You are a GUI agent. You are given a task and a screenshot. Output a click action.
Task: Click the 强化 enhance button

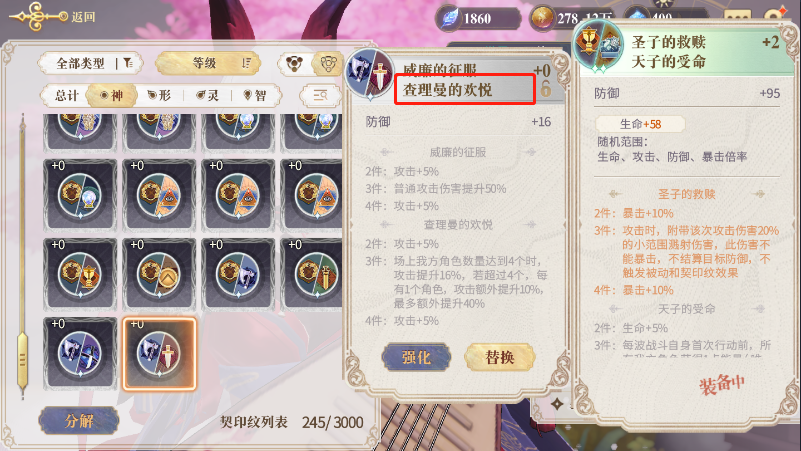[x=416, y=357]
